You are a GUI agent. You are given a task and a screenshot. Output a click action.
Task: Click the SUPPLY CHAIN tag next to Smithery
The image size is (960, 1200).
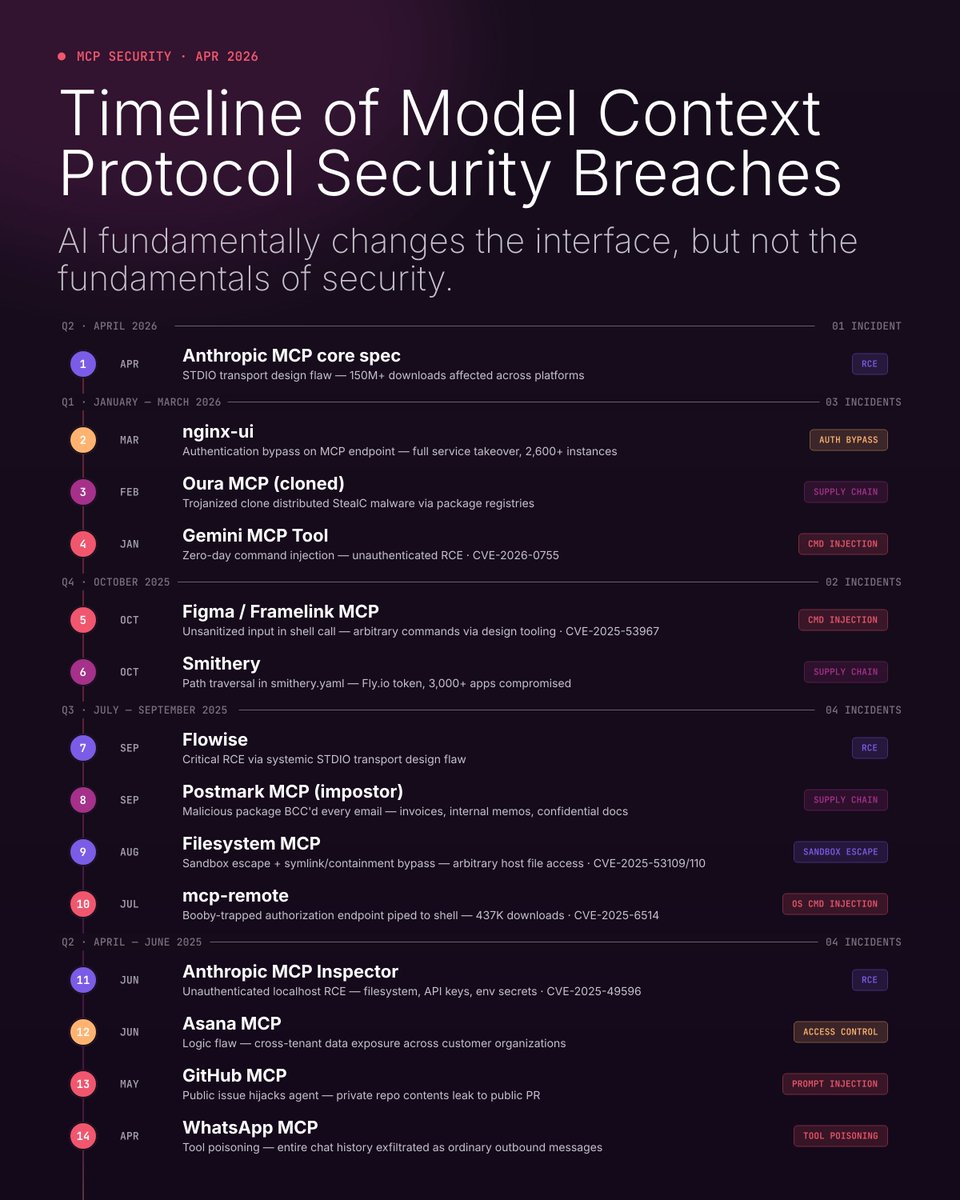click(x=846, y=672)
